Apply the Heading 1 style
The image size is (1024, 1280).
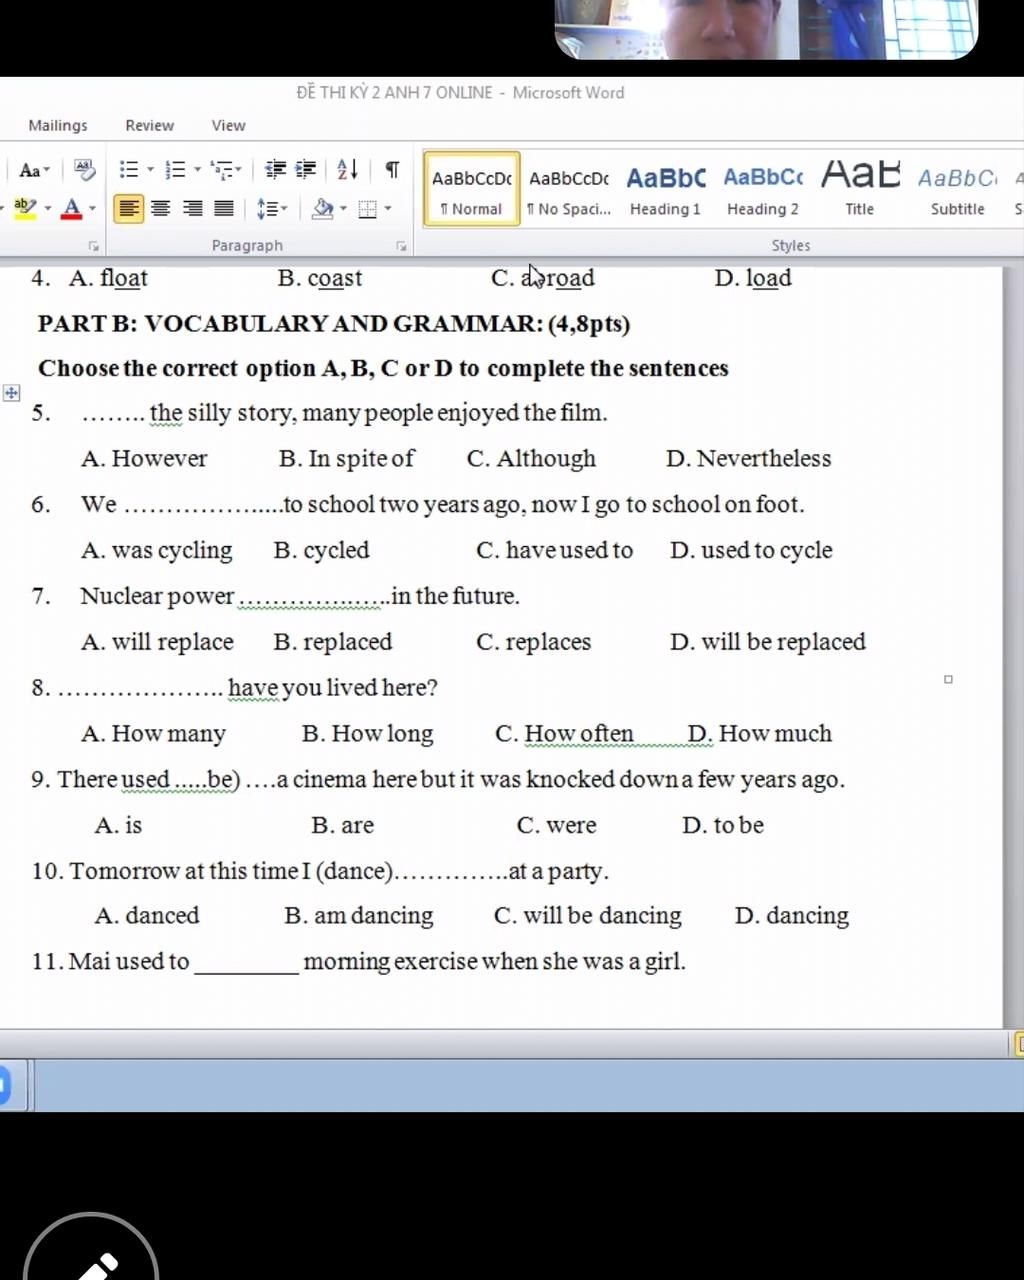666,190
